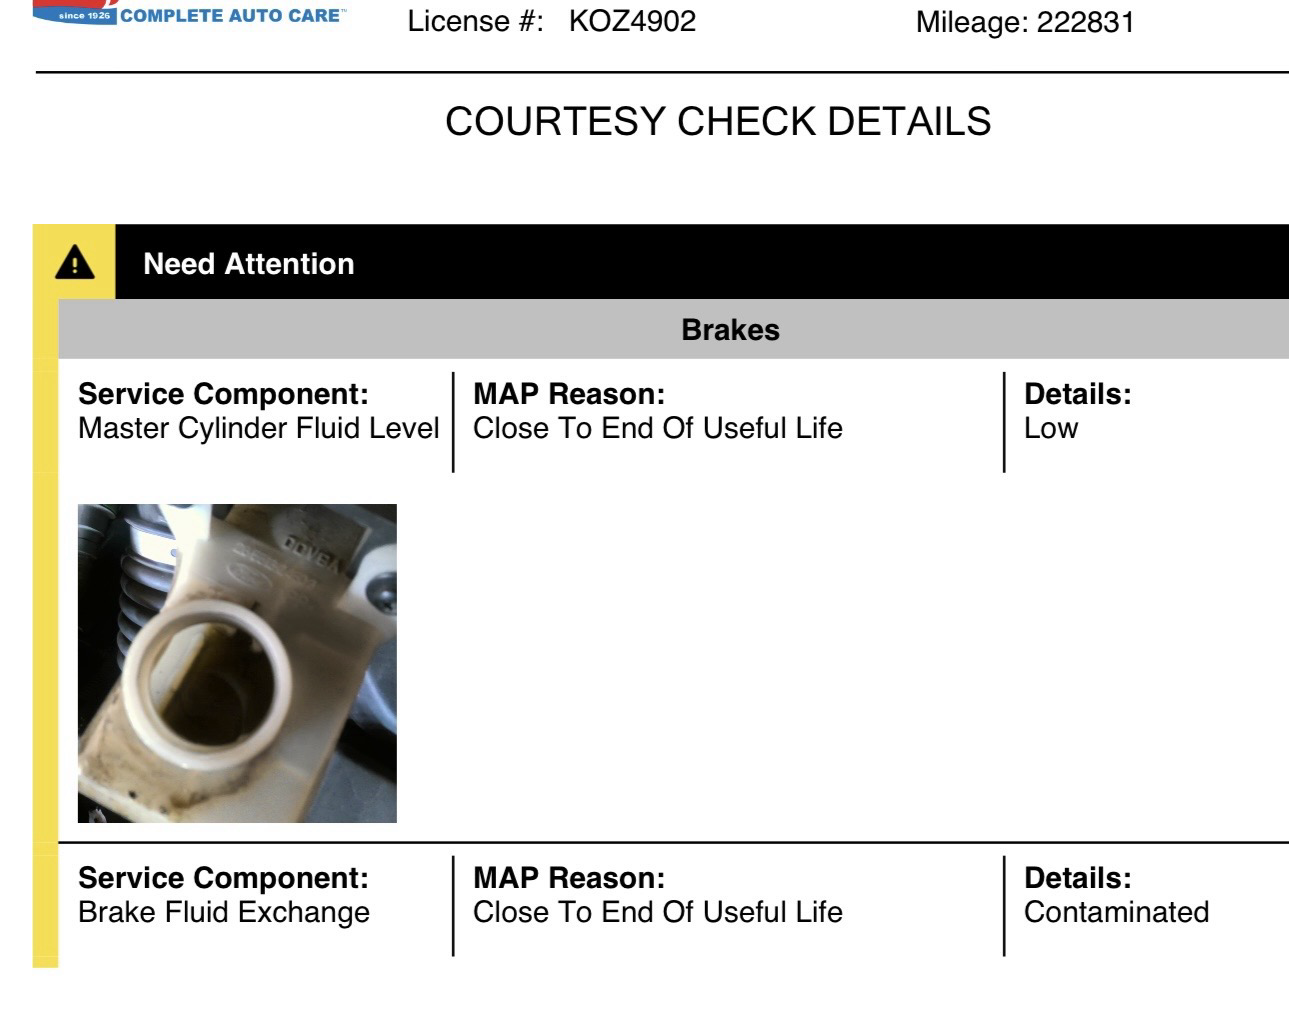1289x1014 pixels.
Task: Click Details label above Contaminated
Action: (1078, 878)
